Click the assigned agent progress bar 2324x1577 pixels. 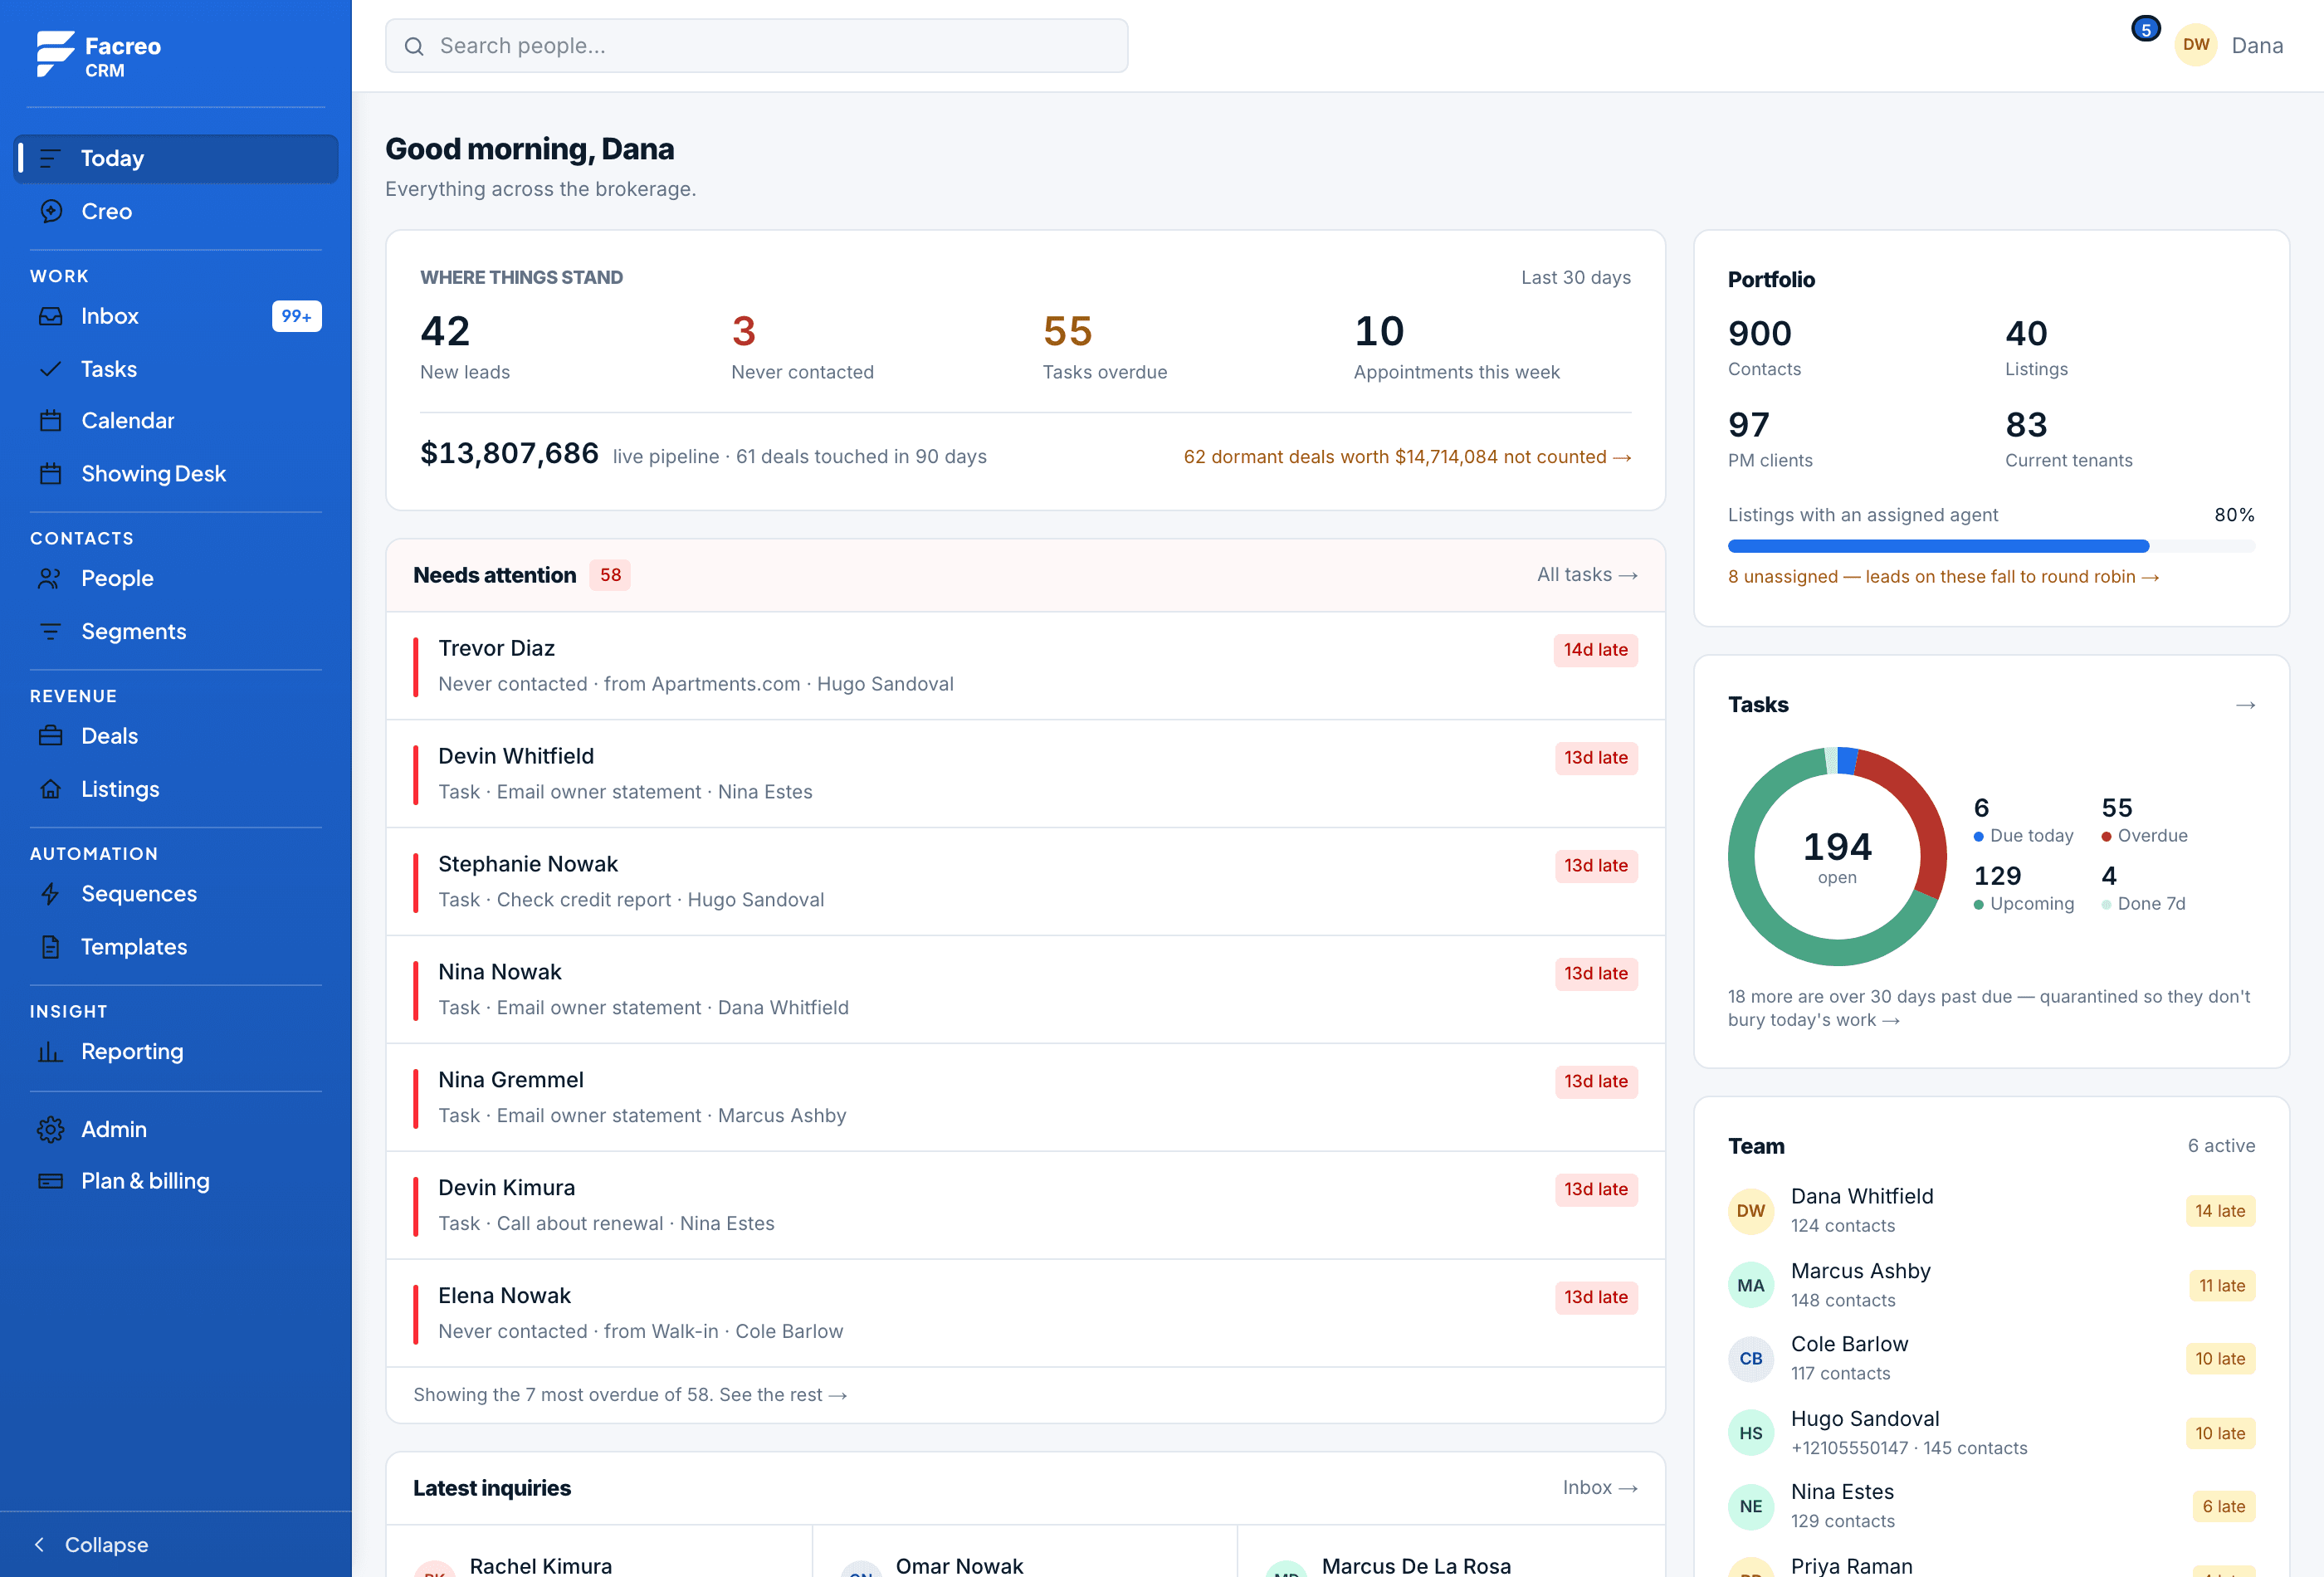[1990, 546]
